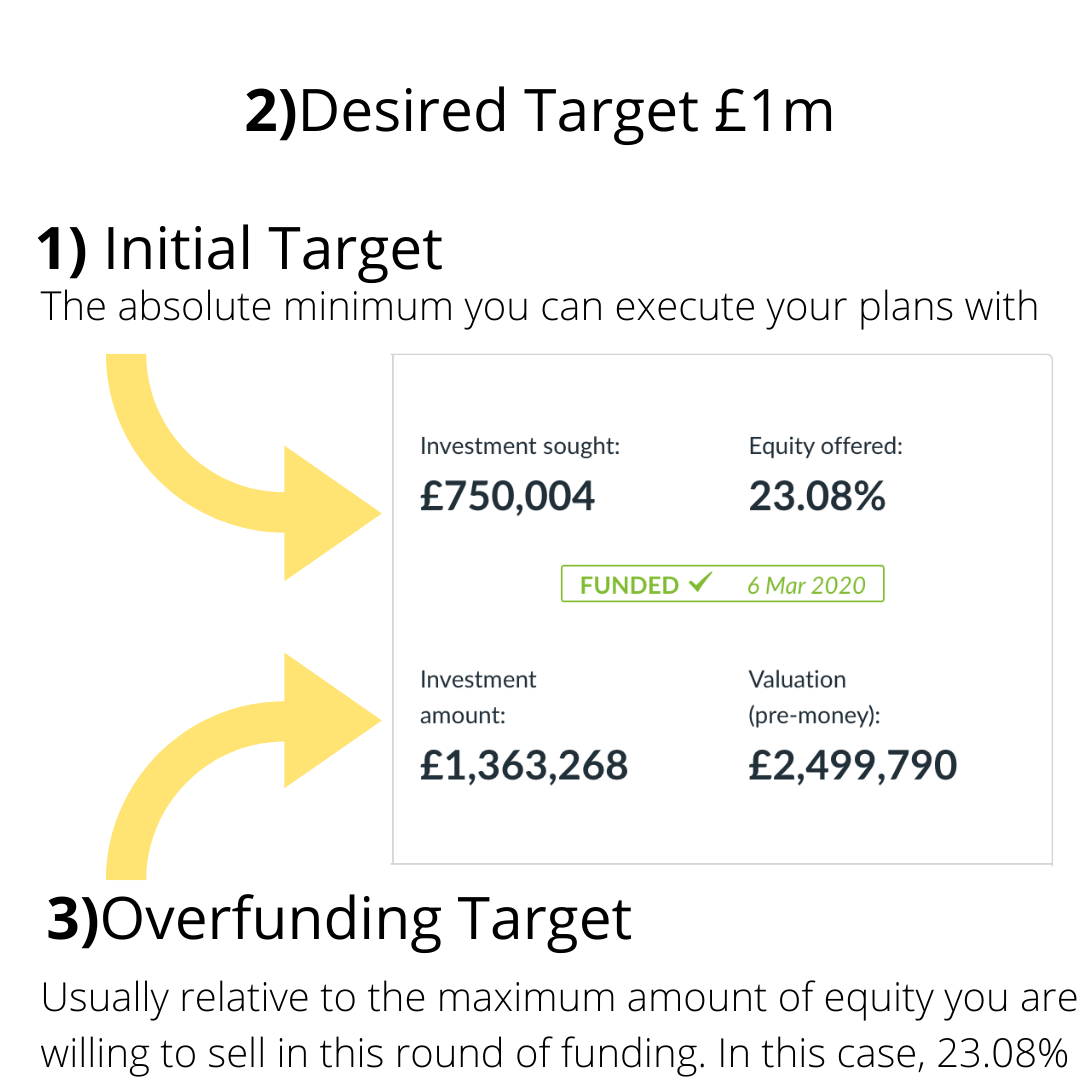The height and width of the screenshot is (1080, 1080).
Task: Click the Initial Target heading
Action: pos(240,248)
